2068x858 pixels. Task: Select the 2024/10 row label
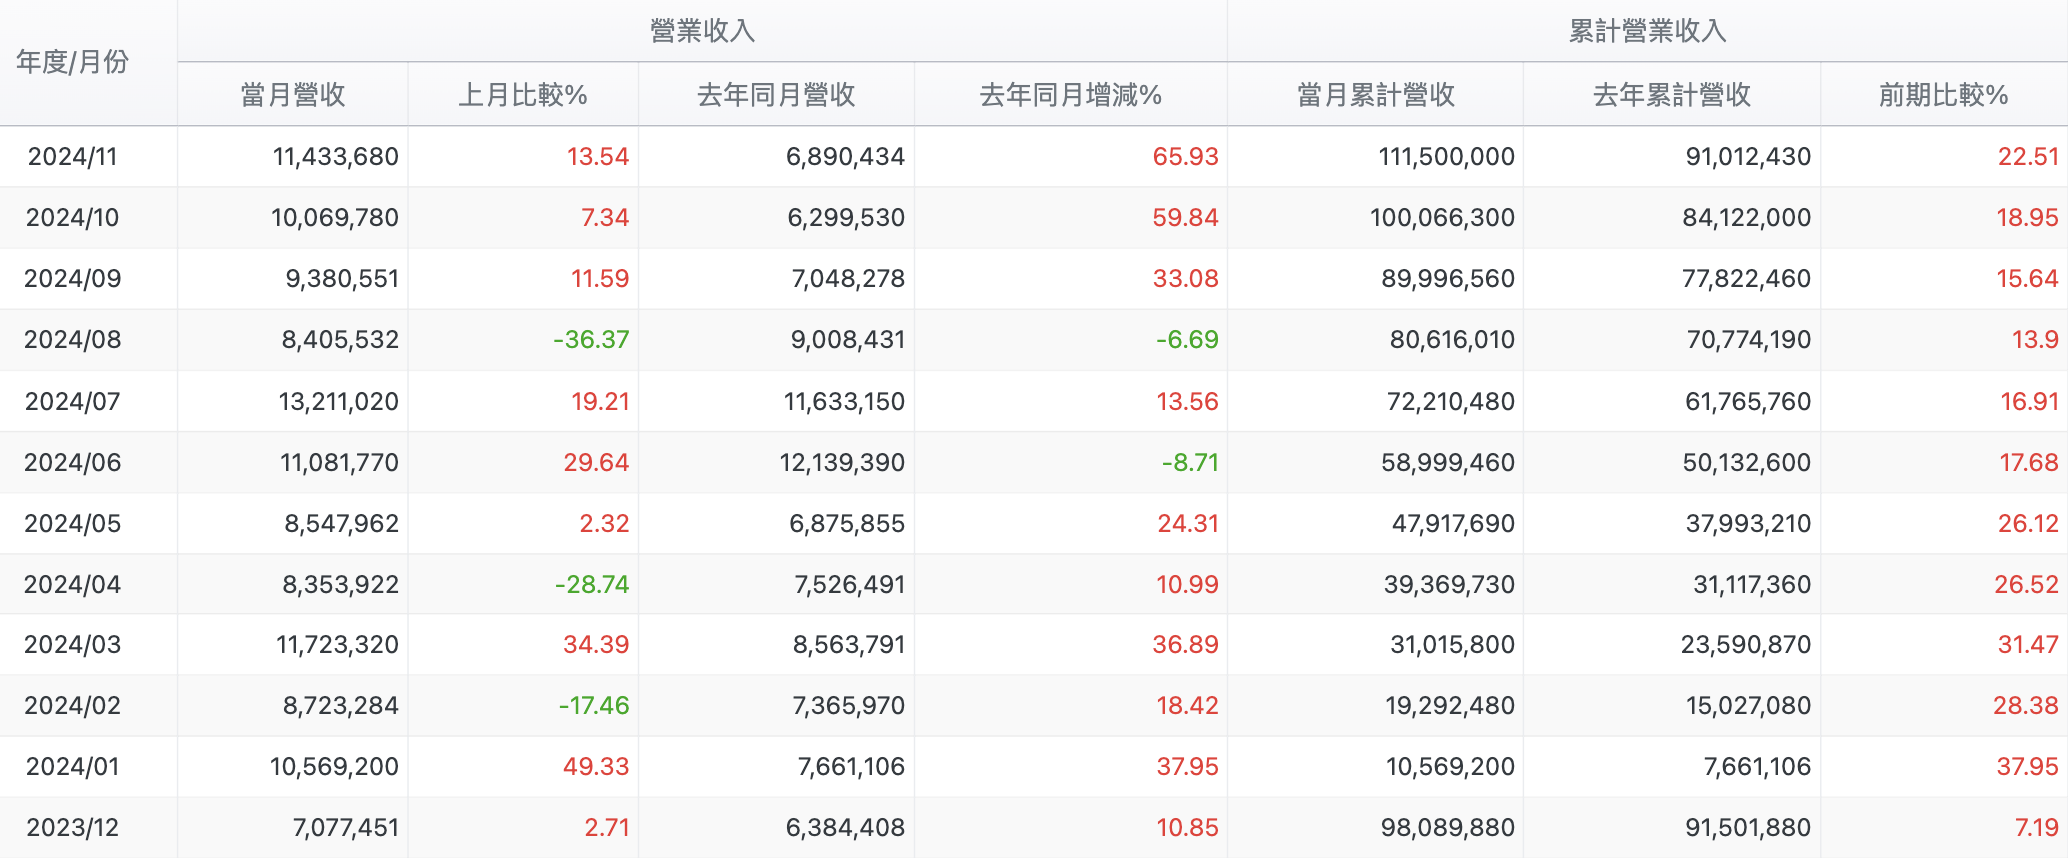pyautogui.click(x=73, y=218)
